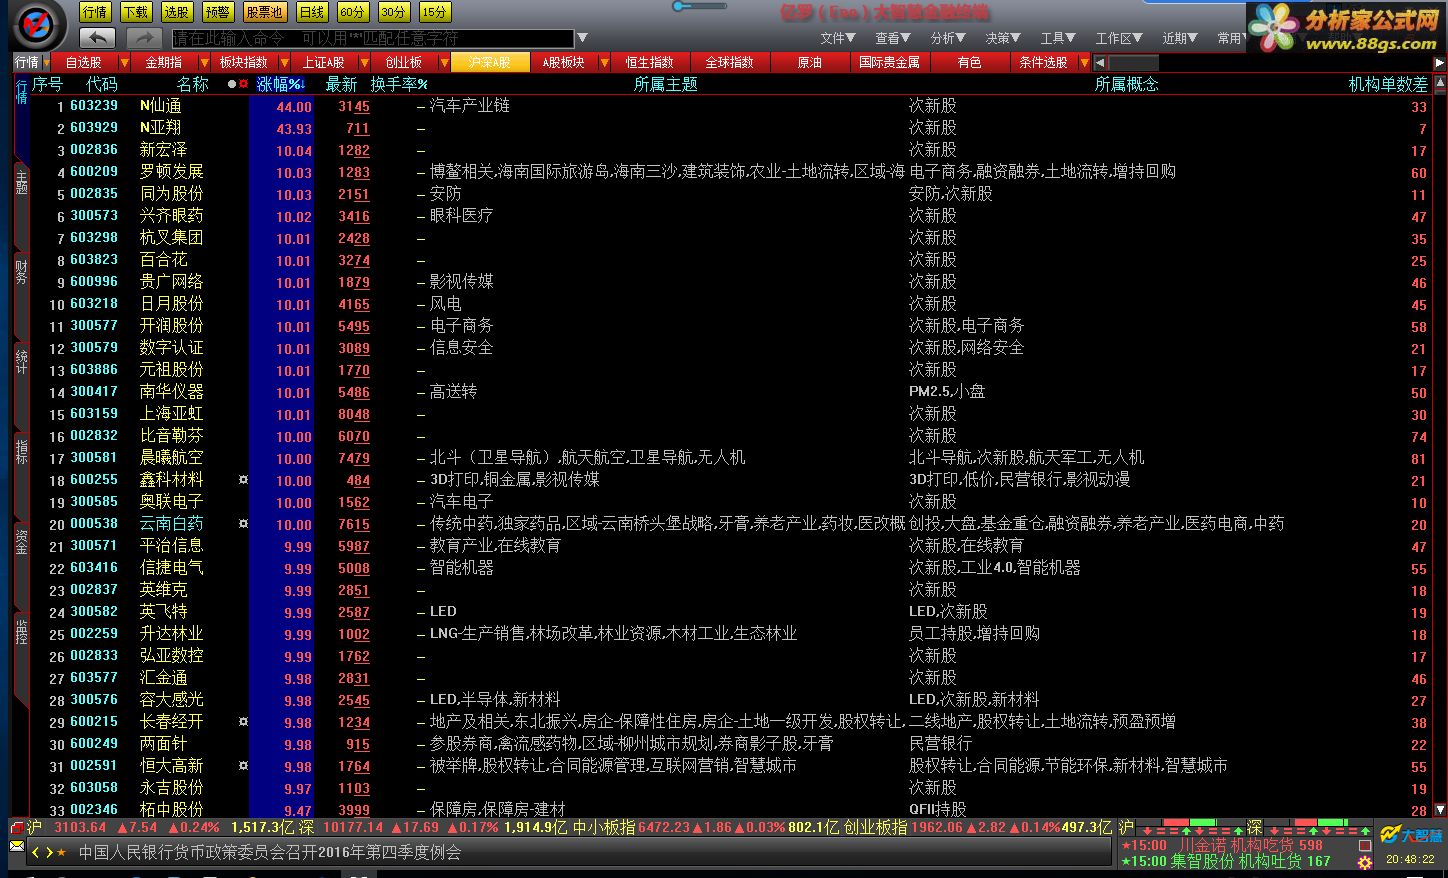Go back with the left arrow button
This screenshot has height=878, width=1448.
[97, 38]
